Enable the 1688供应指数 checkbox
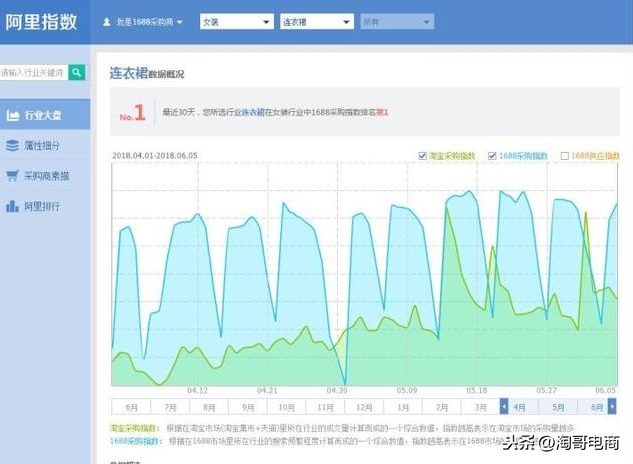 point(565,156)
